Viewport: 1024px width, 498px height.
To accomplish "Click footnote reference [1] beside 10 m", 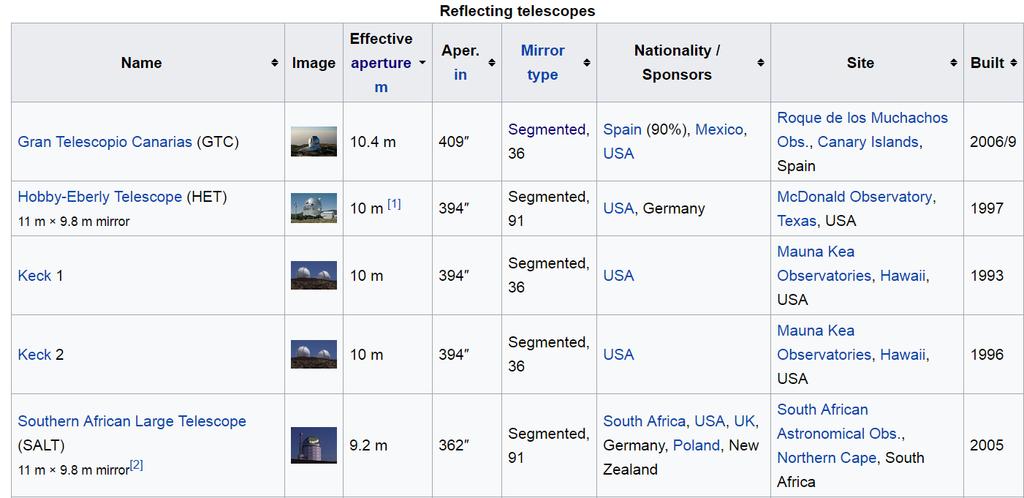I will (394, 204).
